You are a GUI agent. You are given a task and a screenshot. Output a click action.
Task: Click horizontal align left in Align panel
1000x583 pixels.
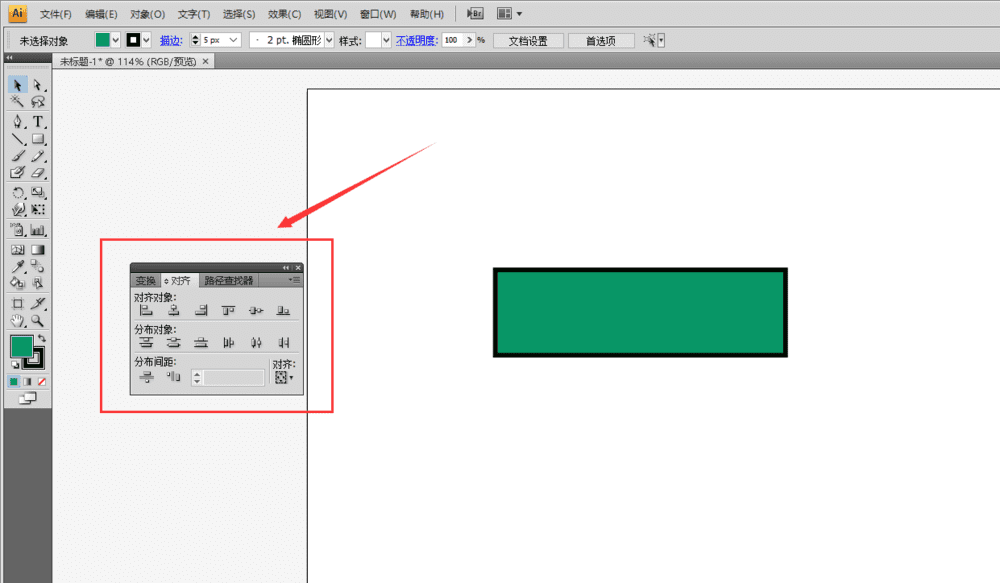(146, 311)
